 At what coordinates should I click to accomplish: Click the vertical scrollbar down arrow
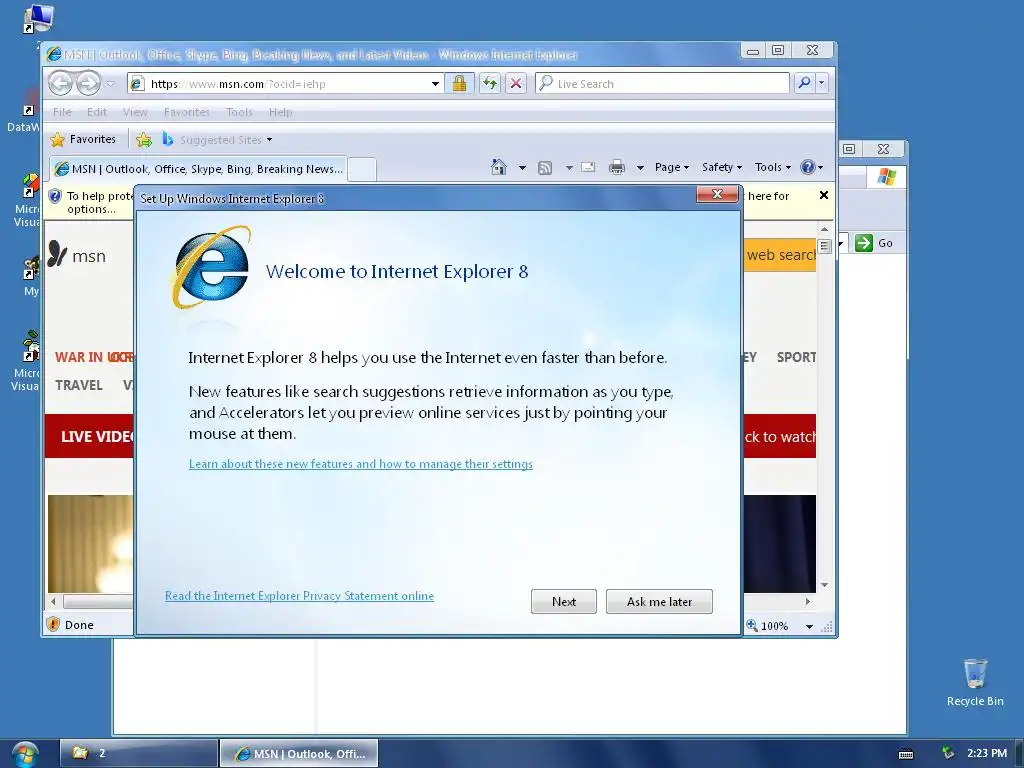[x=824, y=584]
